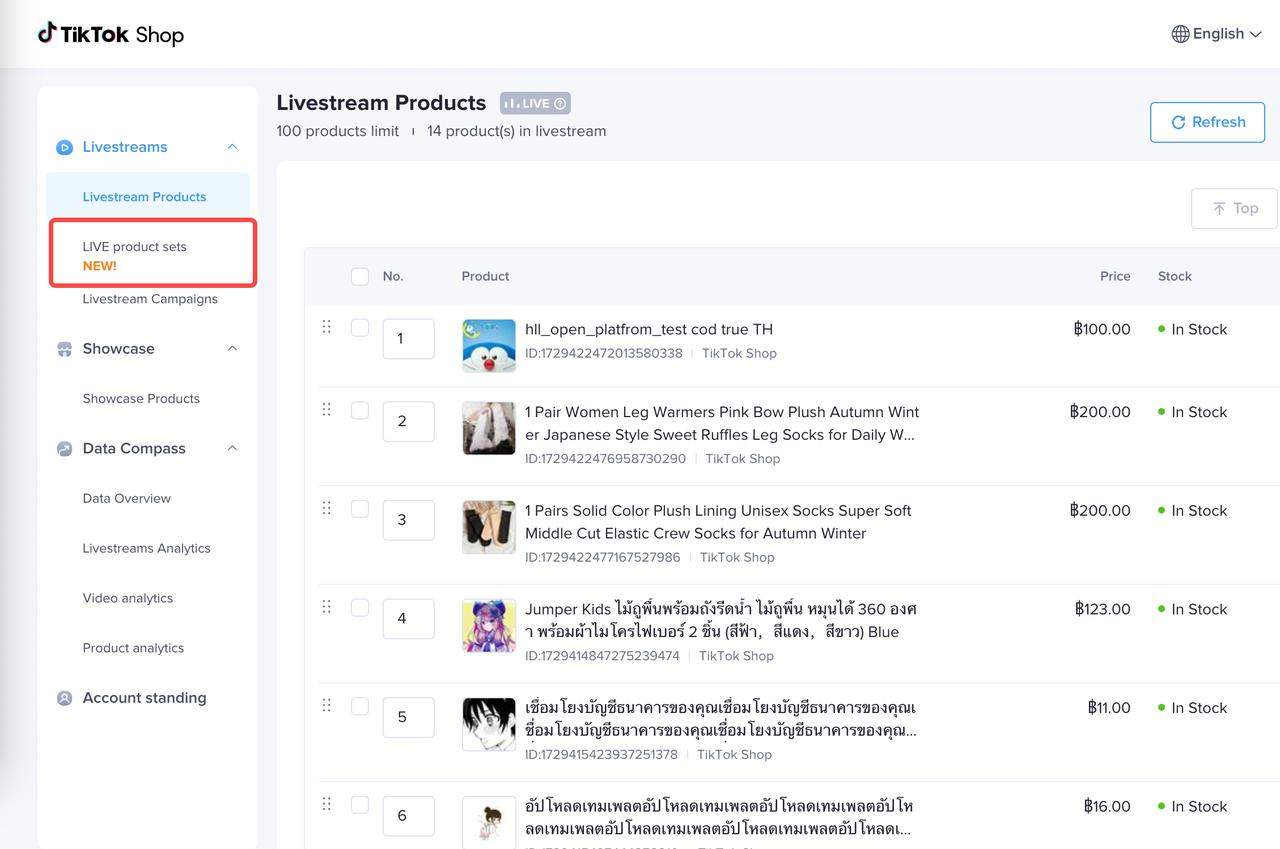Collapse the Livestreams sidebar section
Screen dimensions: 1280x849
pyautogui.click(x=232, y=147)
